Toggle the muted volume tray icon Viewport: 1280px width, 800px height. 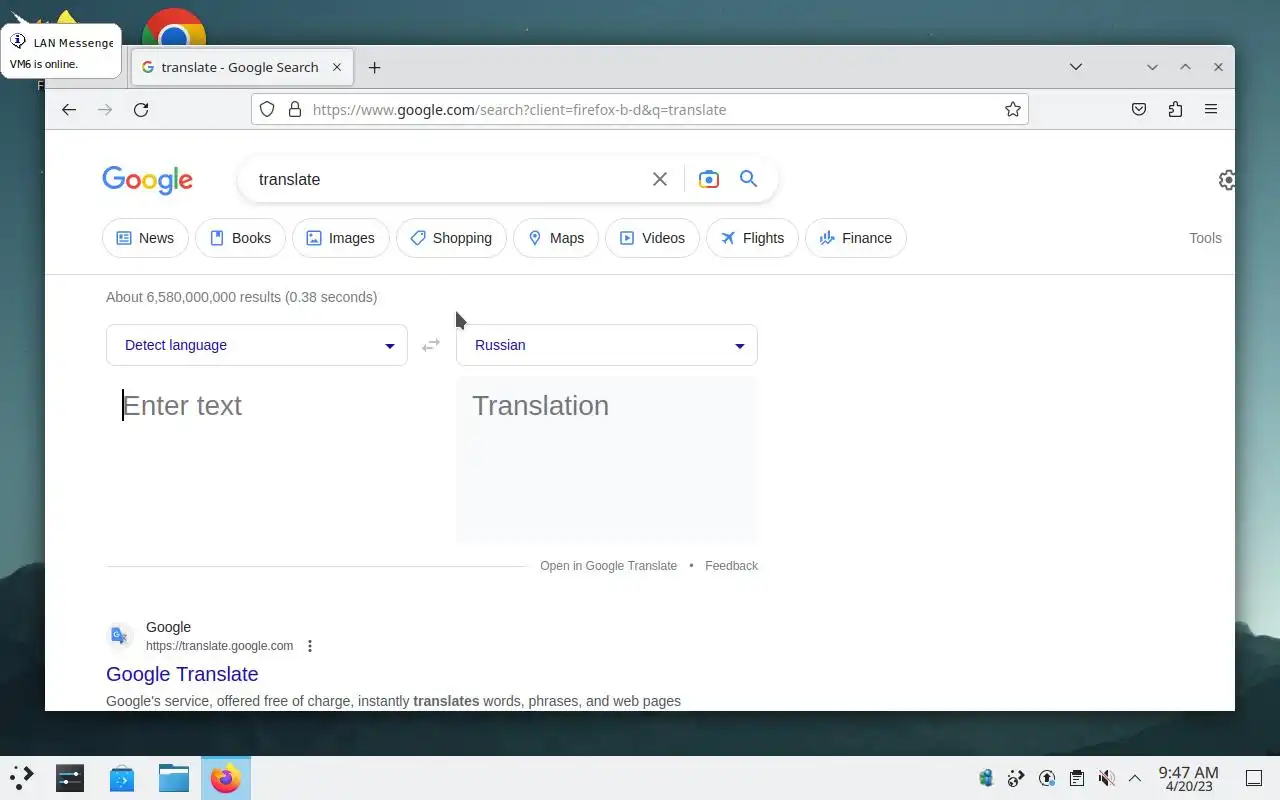(1106, 778)
